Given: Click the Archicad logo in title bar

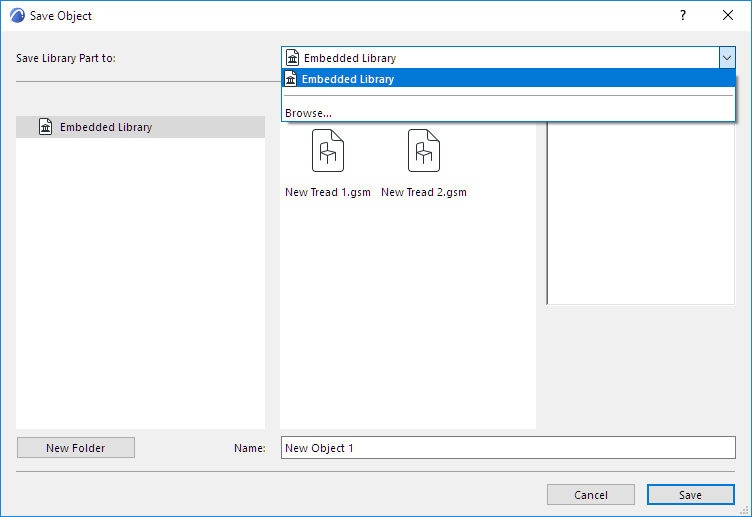Looking at the screenshot, I should click(x=17, y=15).
